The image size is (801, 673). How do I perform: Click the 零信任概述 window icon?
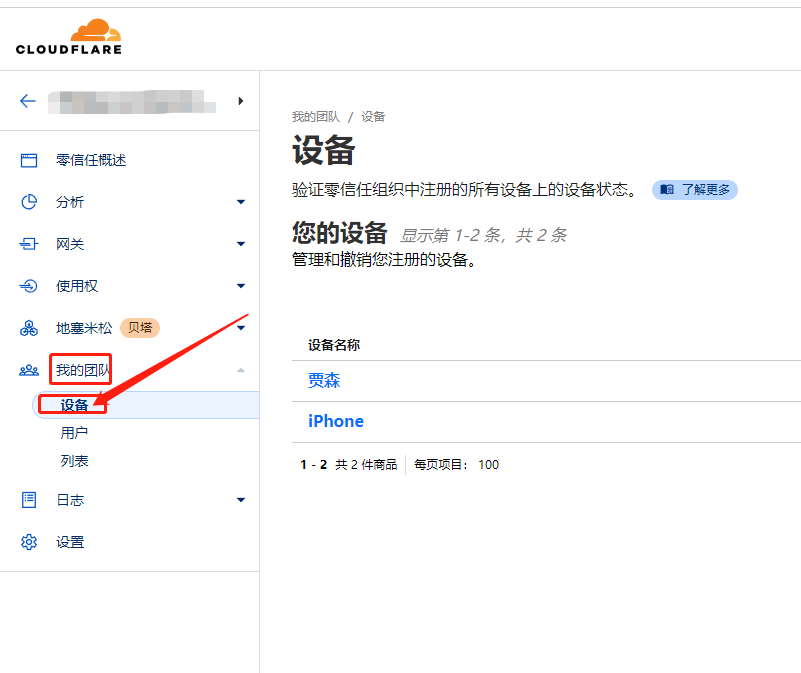29,160
